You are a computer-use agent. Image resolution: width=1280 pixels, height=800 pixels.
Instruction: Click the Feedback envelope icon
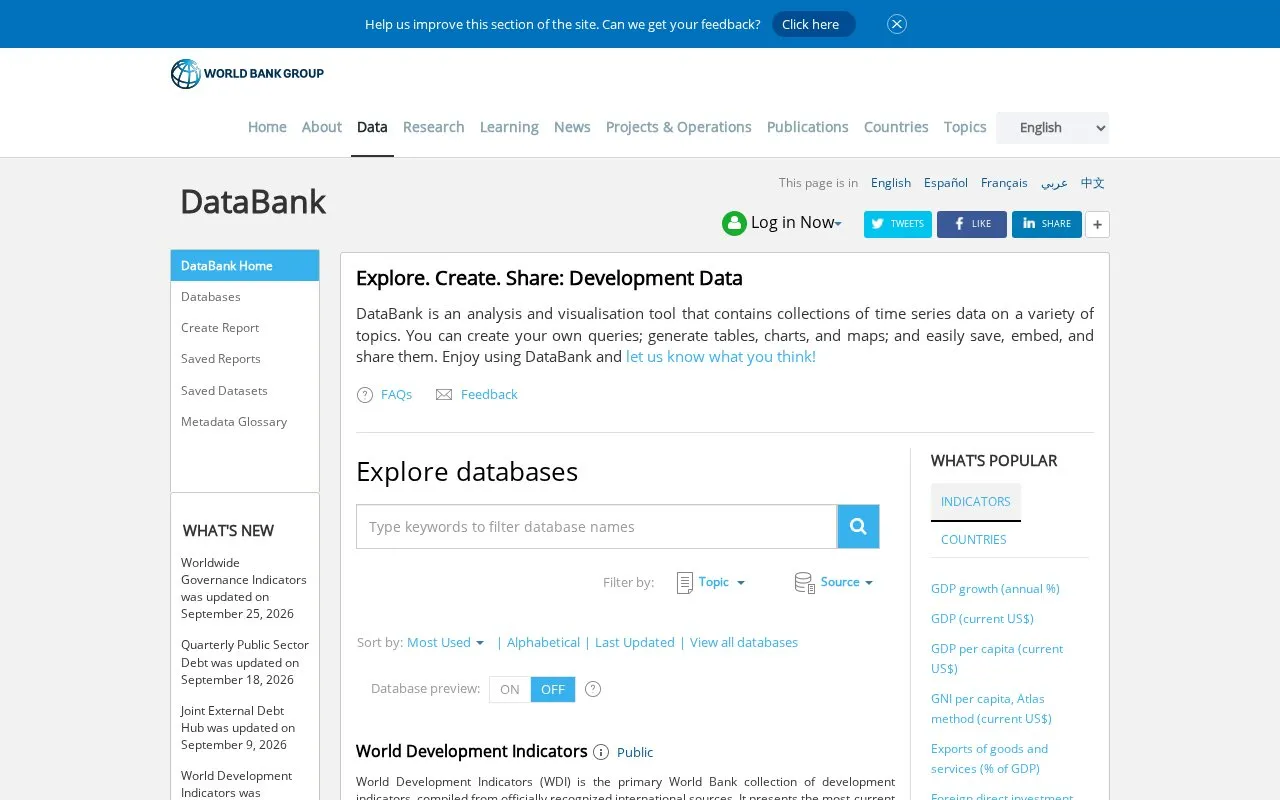coord(444,395)
